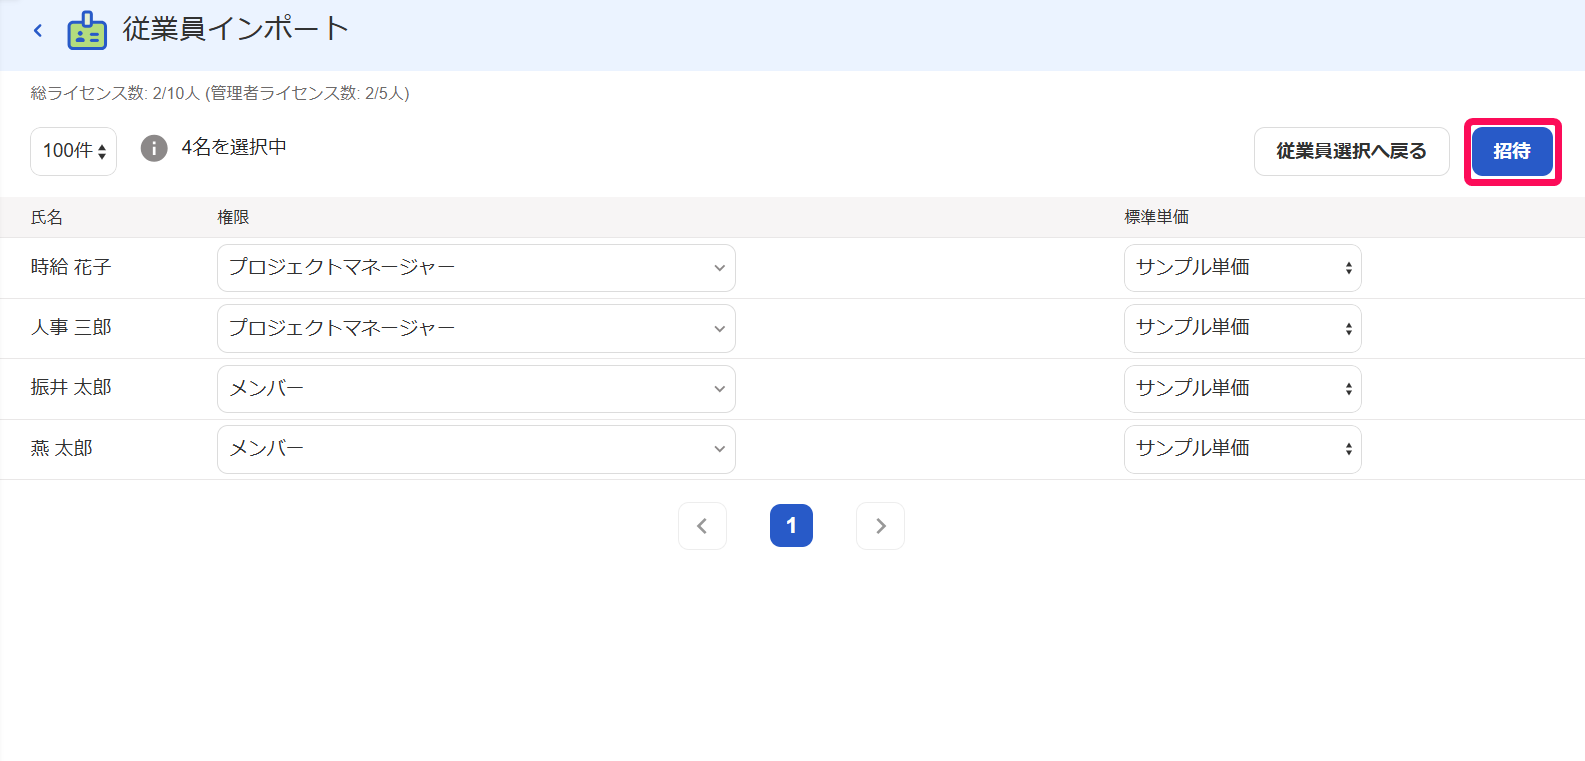Click the employee ID badge icon

pos(87,31)
